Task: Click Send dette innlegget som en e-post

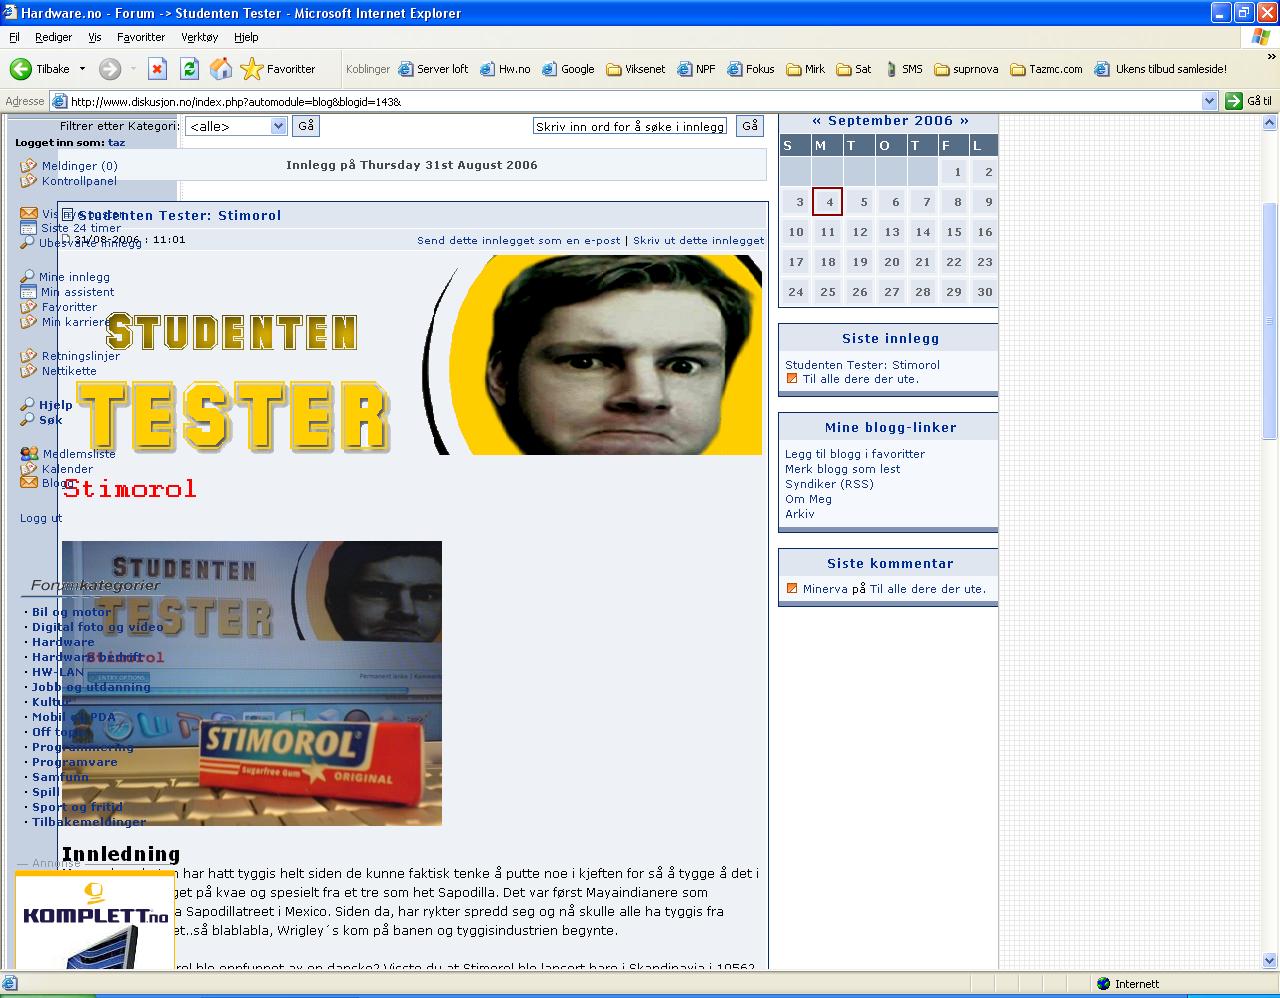Action: 519,241
